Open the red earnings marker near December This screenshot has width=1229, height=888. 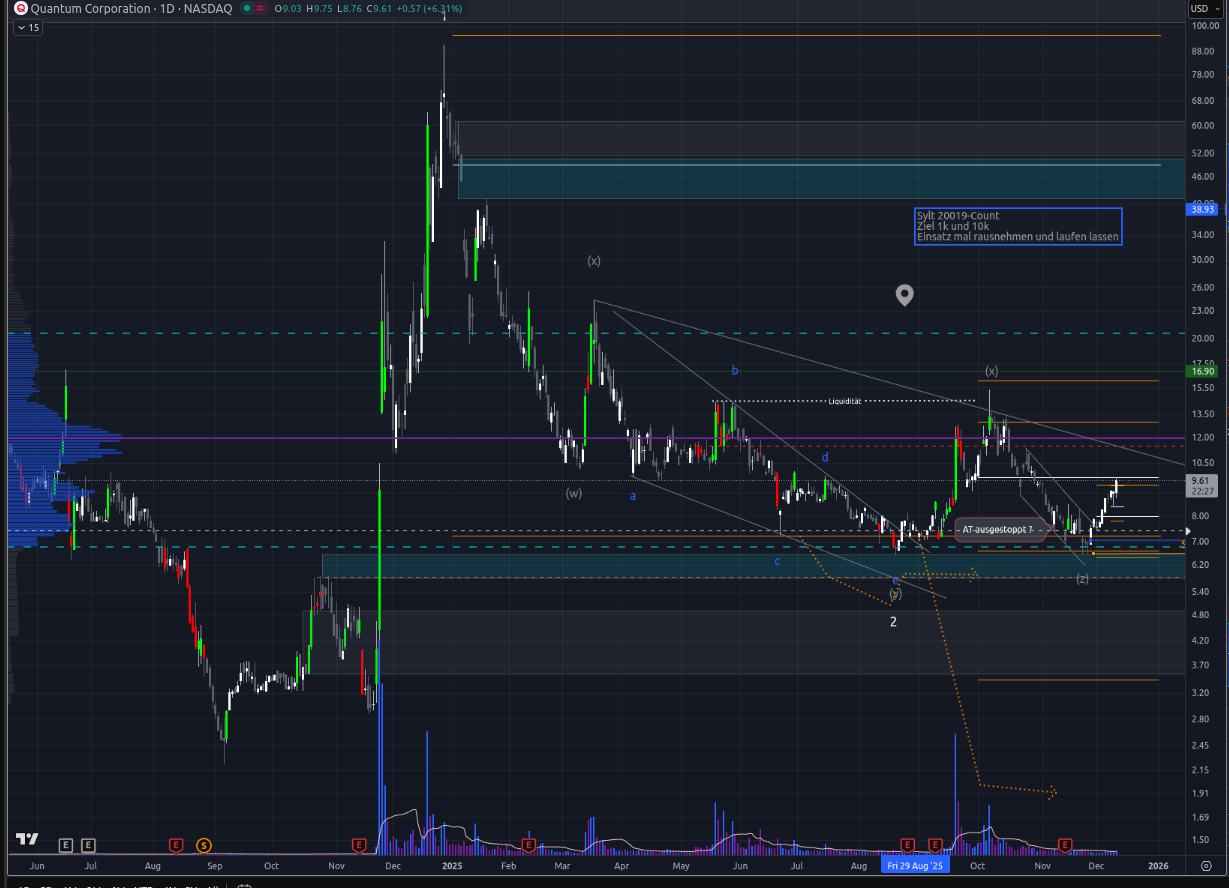[1065, 845]
